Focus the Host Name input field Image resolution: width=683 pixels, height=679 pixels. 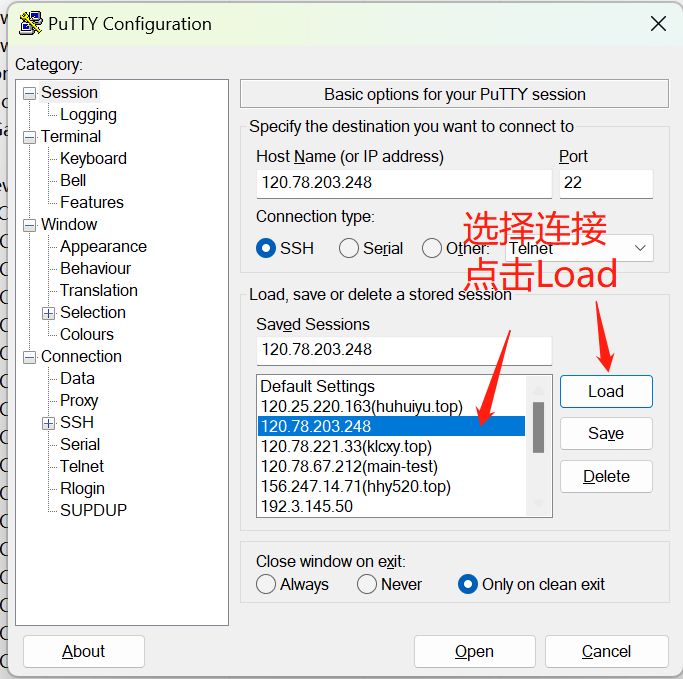tap(404, 183)
